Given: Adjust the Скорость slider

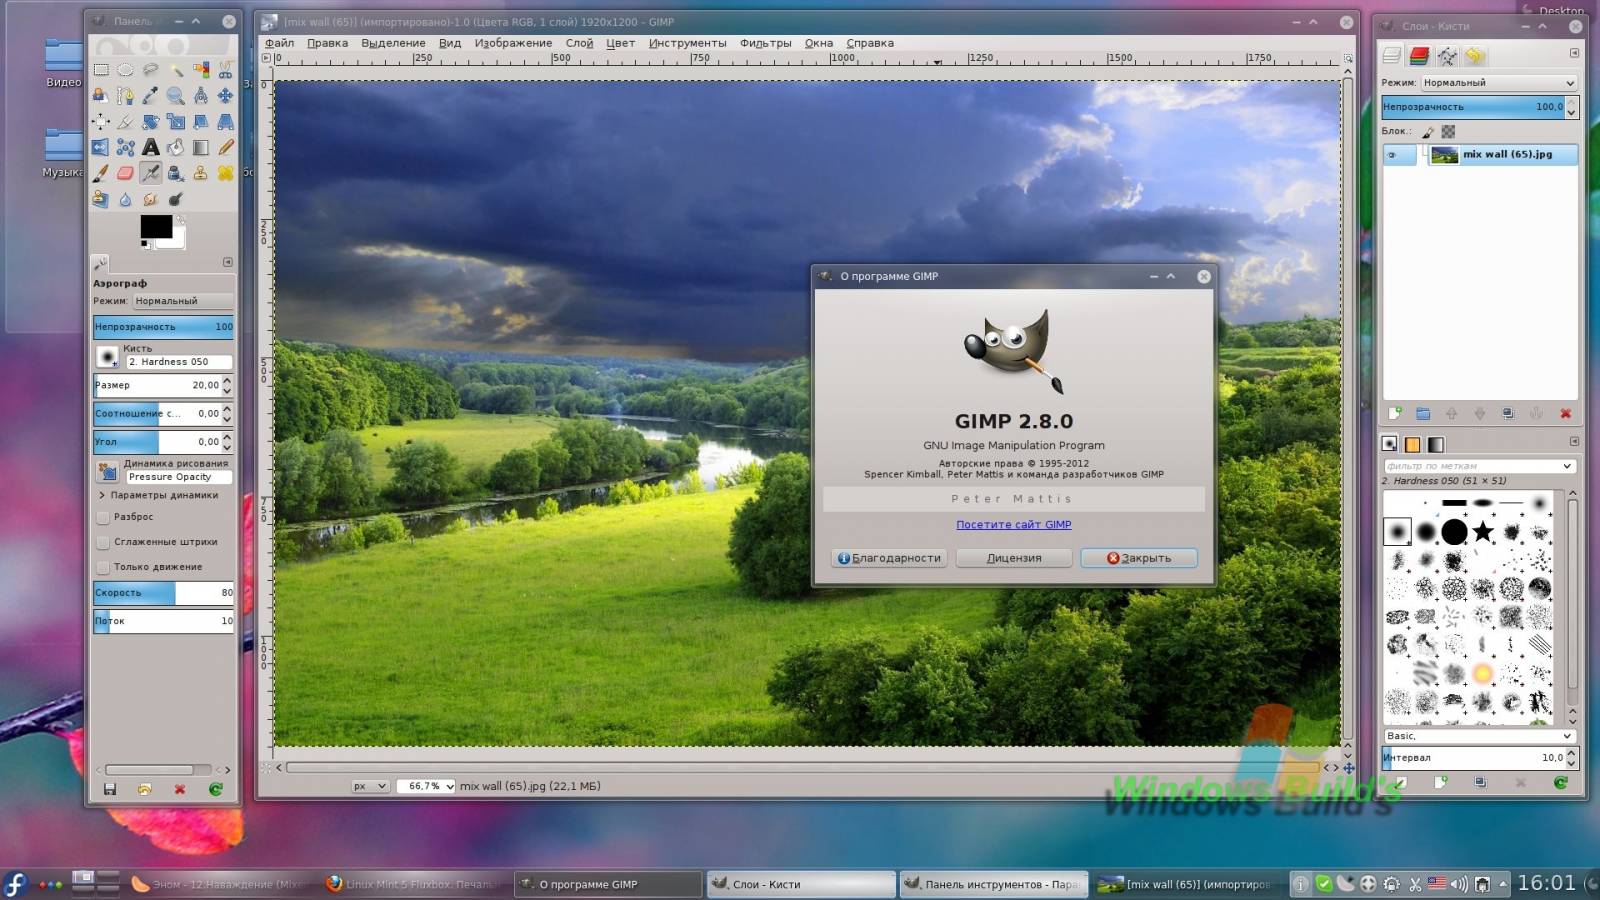Looking at the screenshot, I should point(163,593).
